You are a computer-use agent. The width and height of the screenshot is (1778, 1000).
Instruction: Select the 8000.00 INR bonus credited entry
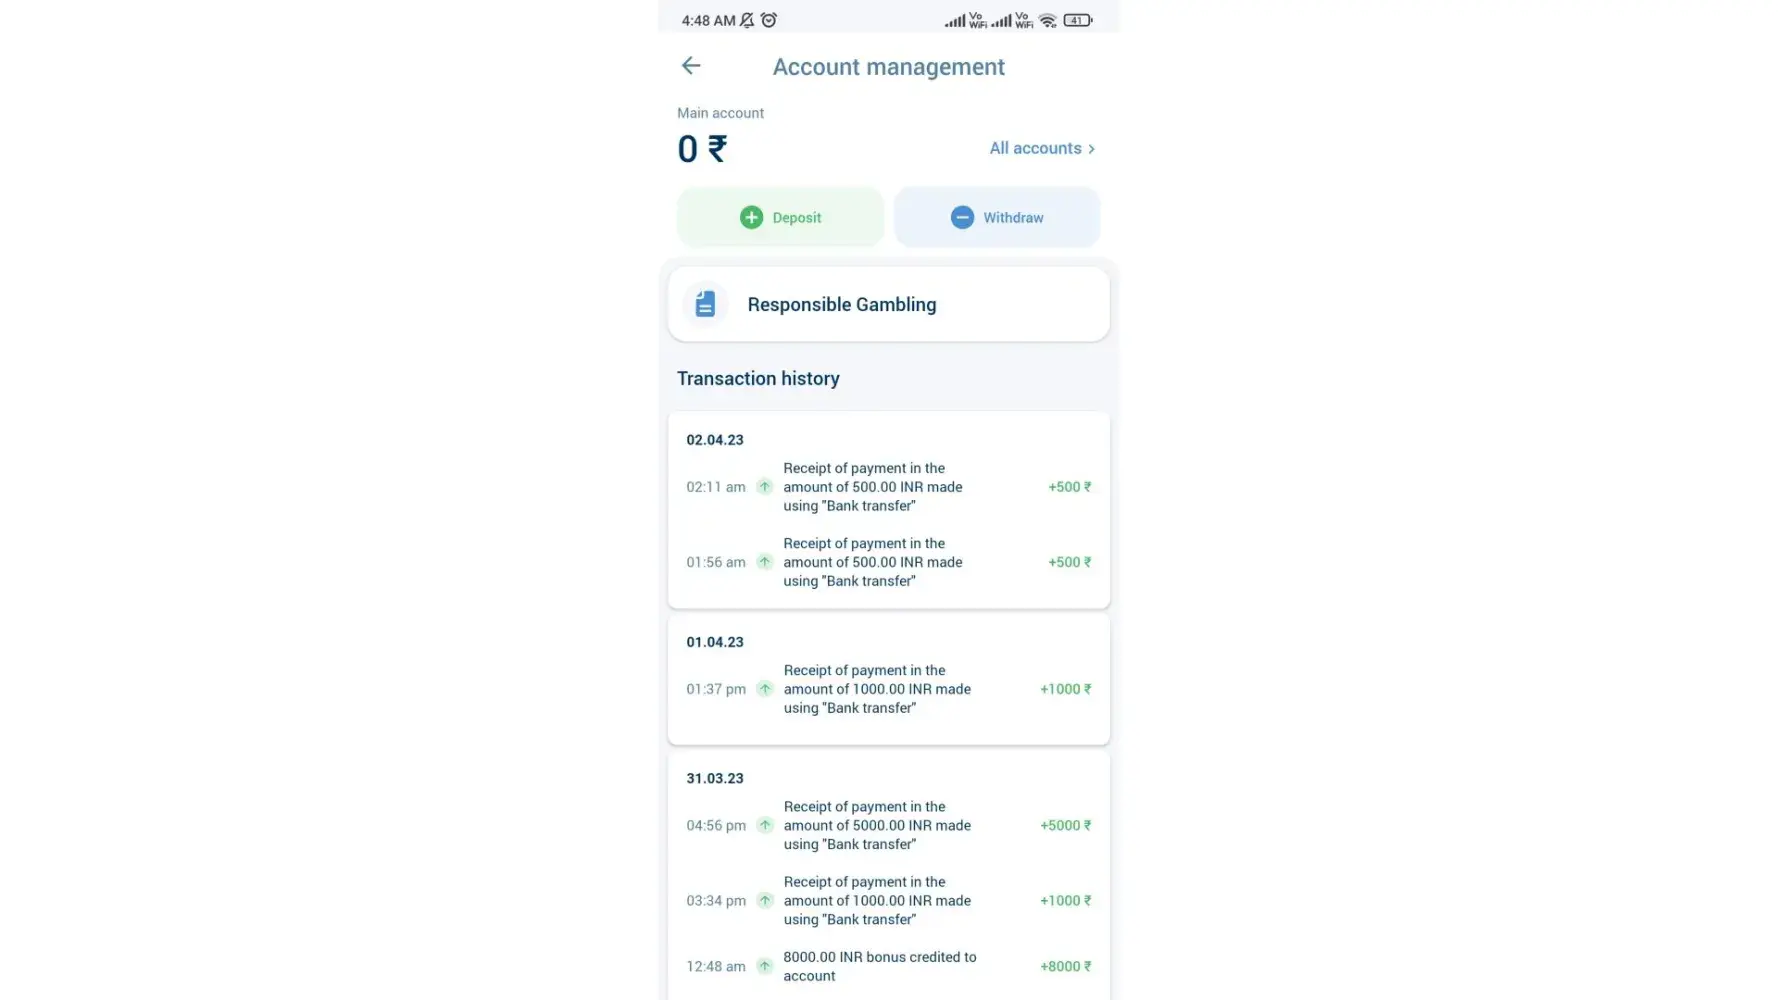(x=879, y=966)
